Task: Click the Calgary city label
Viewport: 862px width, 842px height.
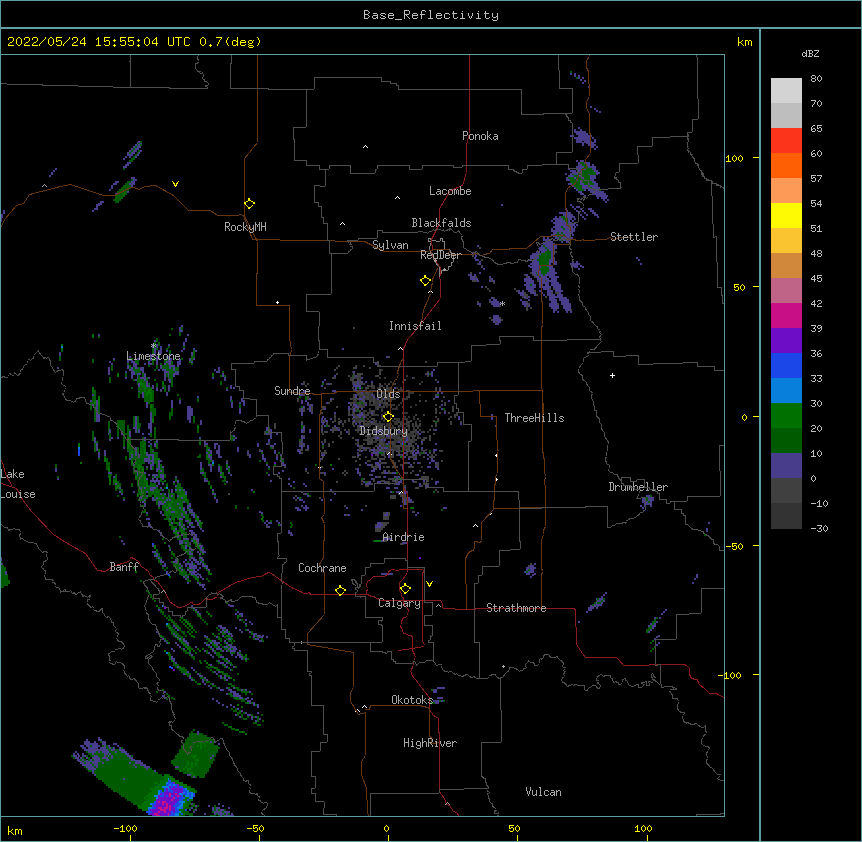Action: tap(399, 603)
